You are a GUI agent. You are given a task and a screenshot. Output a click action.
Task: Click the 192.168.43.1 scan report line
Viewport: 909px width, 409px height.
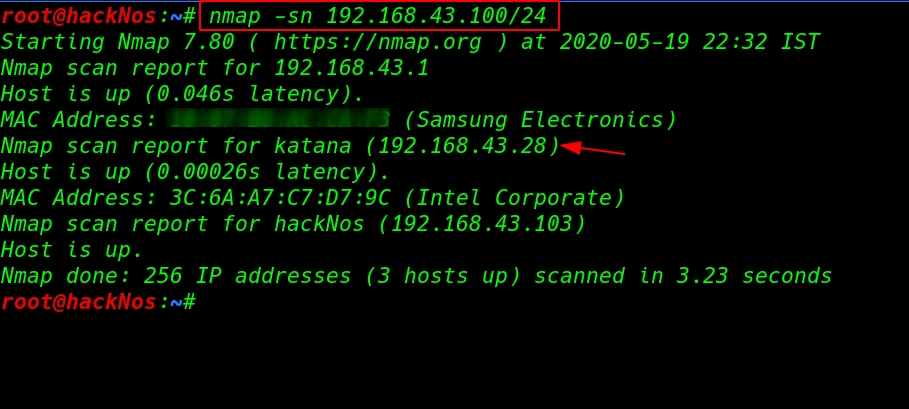pos(215,68)
